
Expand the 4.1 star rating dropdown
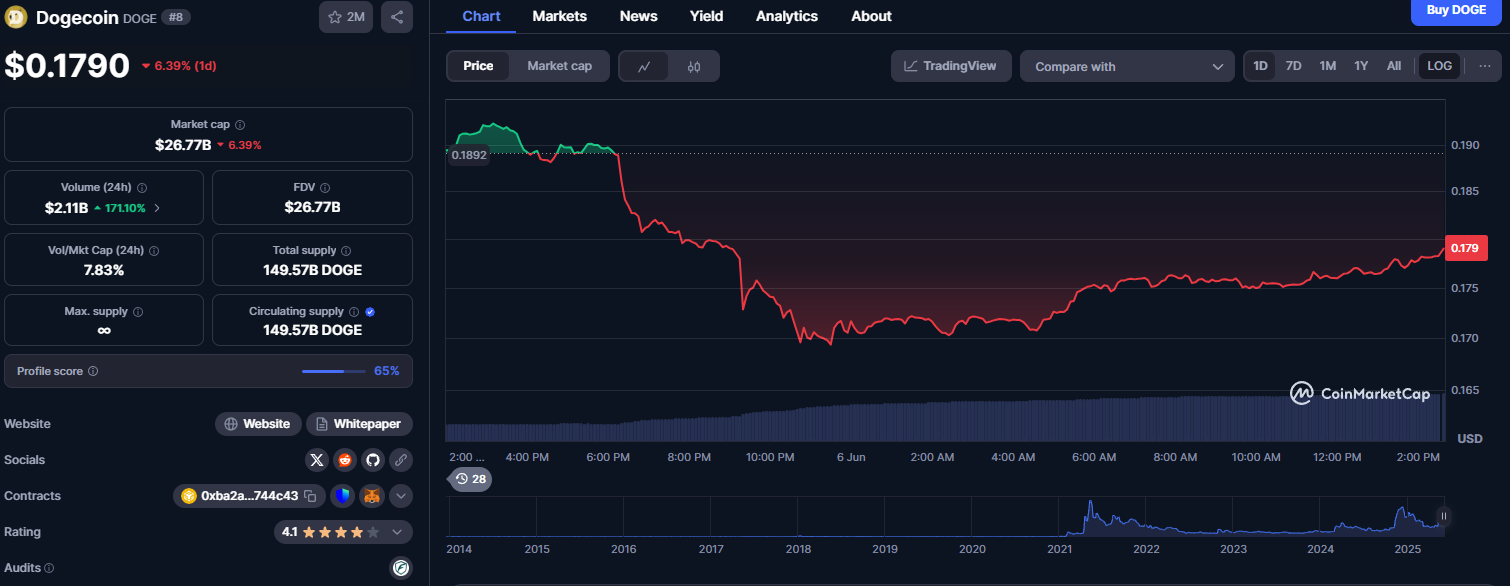click(x=397, y=532)
